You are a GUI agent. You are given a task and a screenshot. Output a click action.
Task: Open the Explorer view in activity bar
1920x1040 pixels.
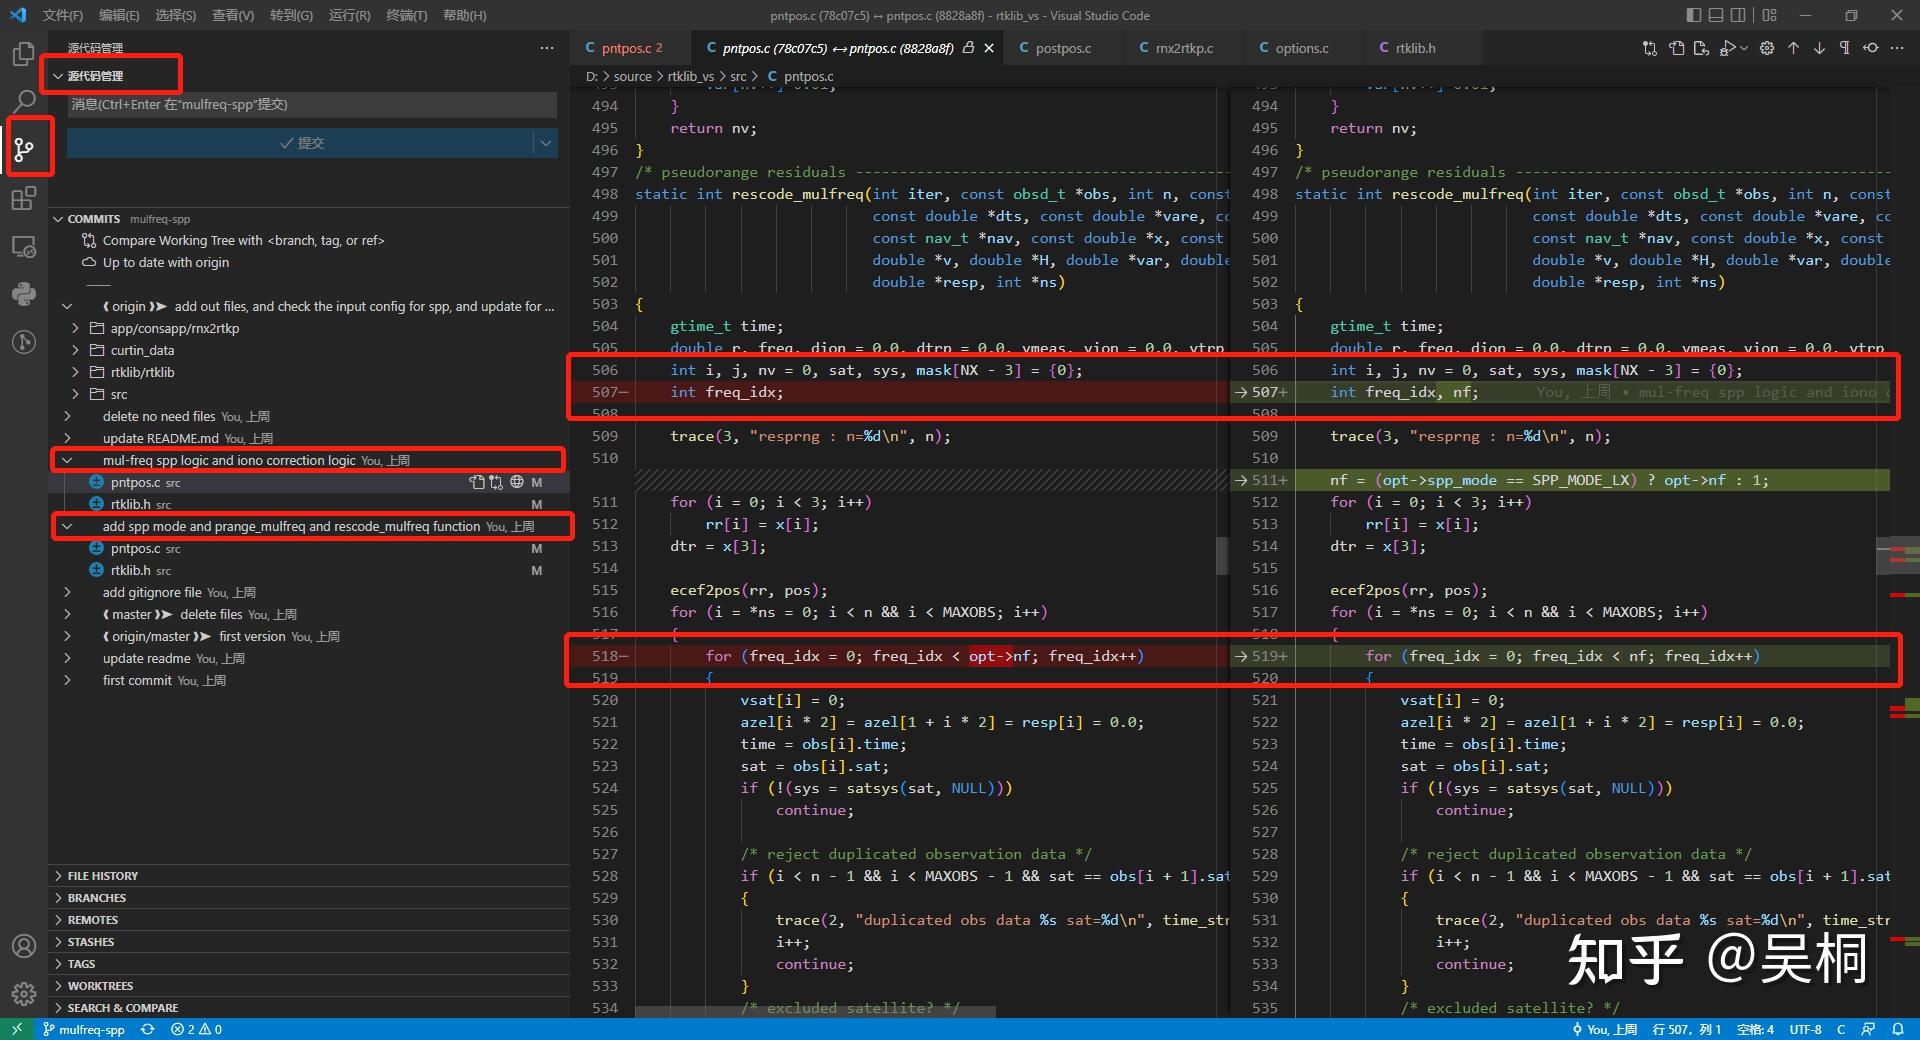pos(23,54)
